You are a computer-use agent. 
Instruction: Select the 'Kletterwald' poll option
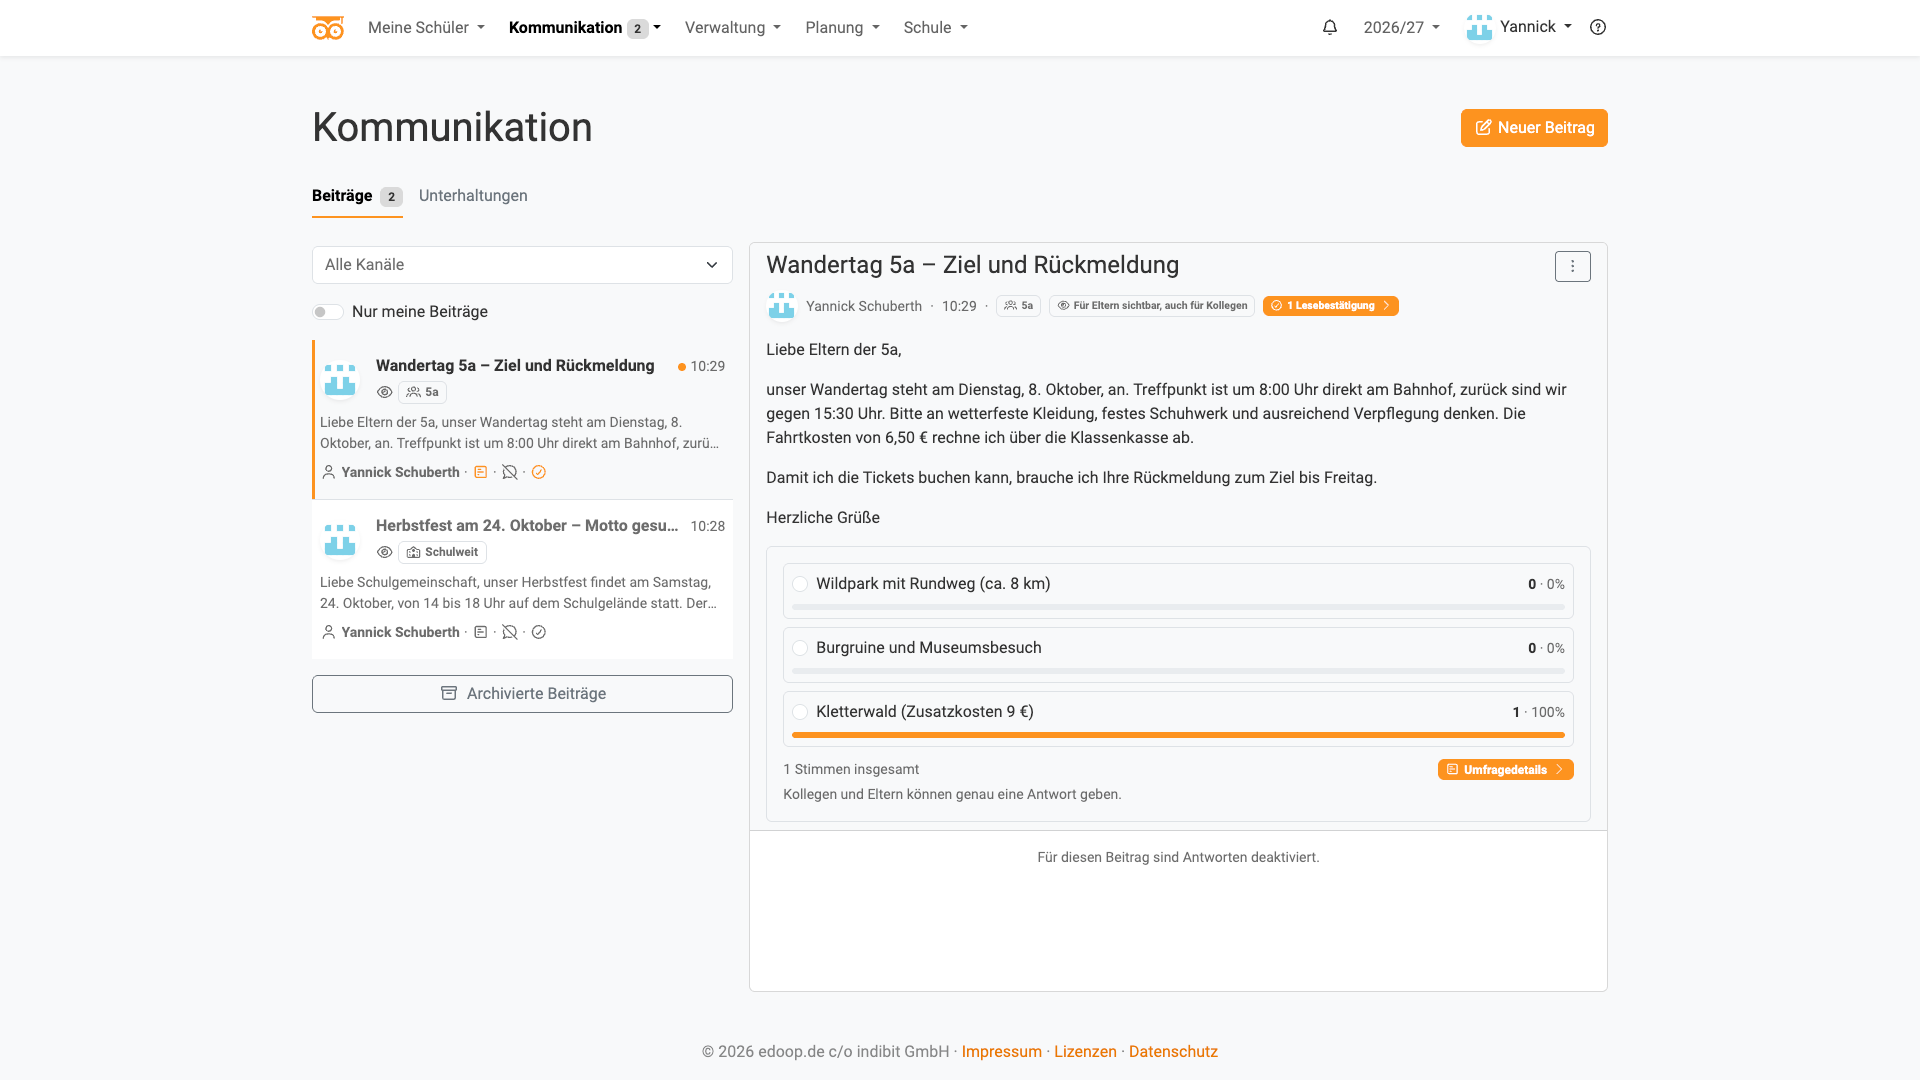(800, 712)
